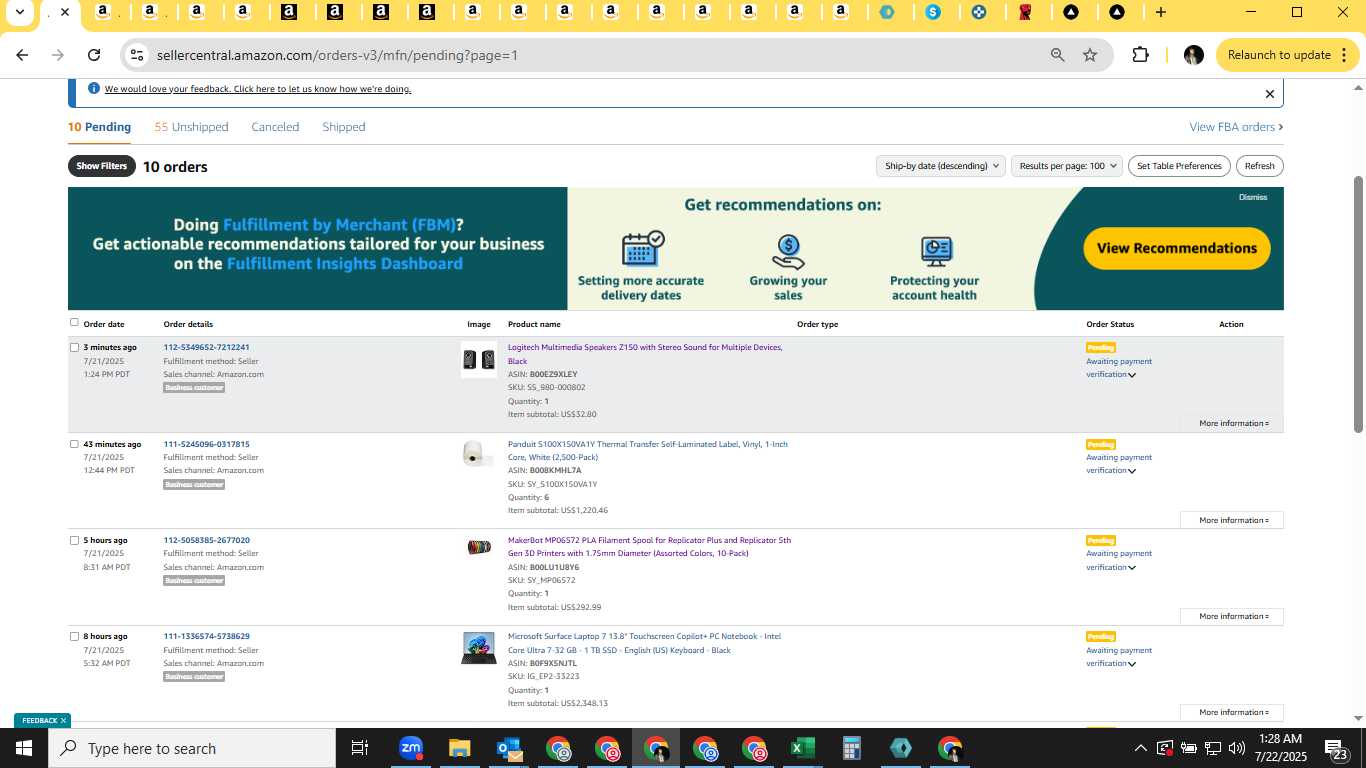The height and width of the screenshot is (768, 1366).
Task: Check the box for order 112-5349652-7212241
Action: [74, 347]
